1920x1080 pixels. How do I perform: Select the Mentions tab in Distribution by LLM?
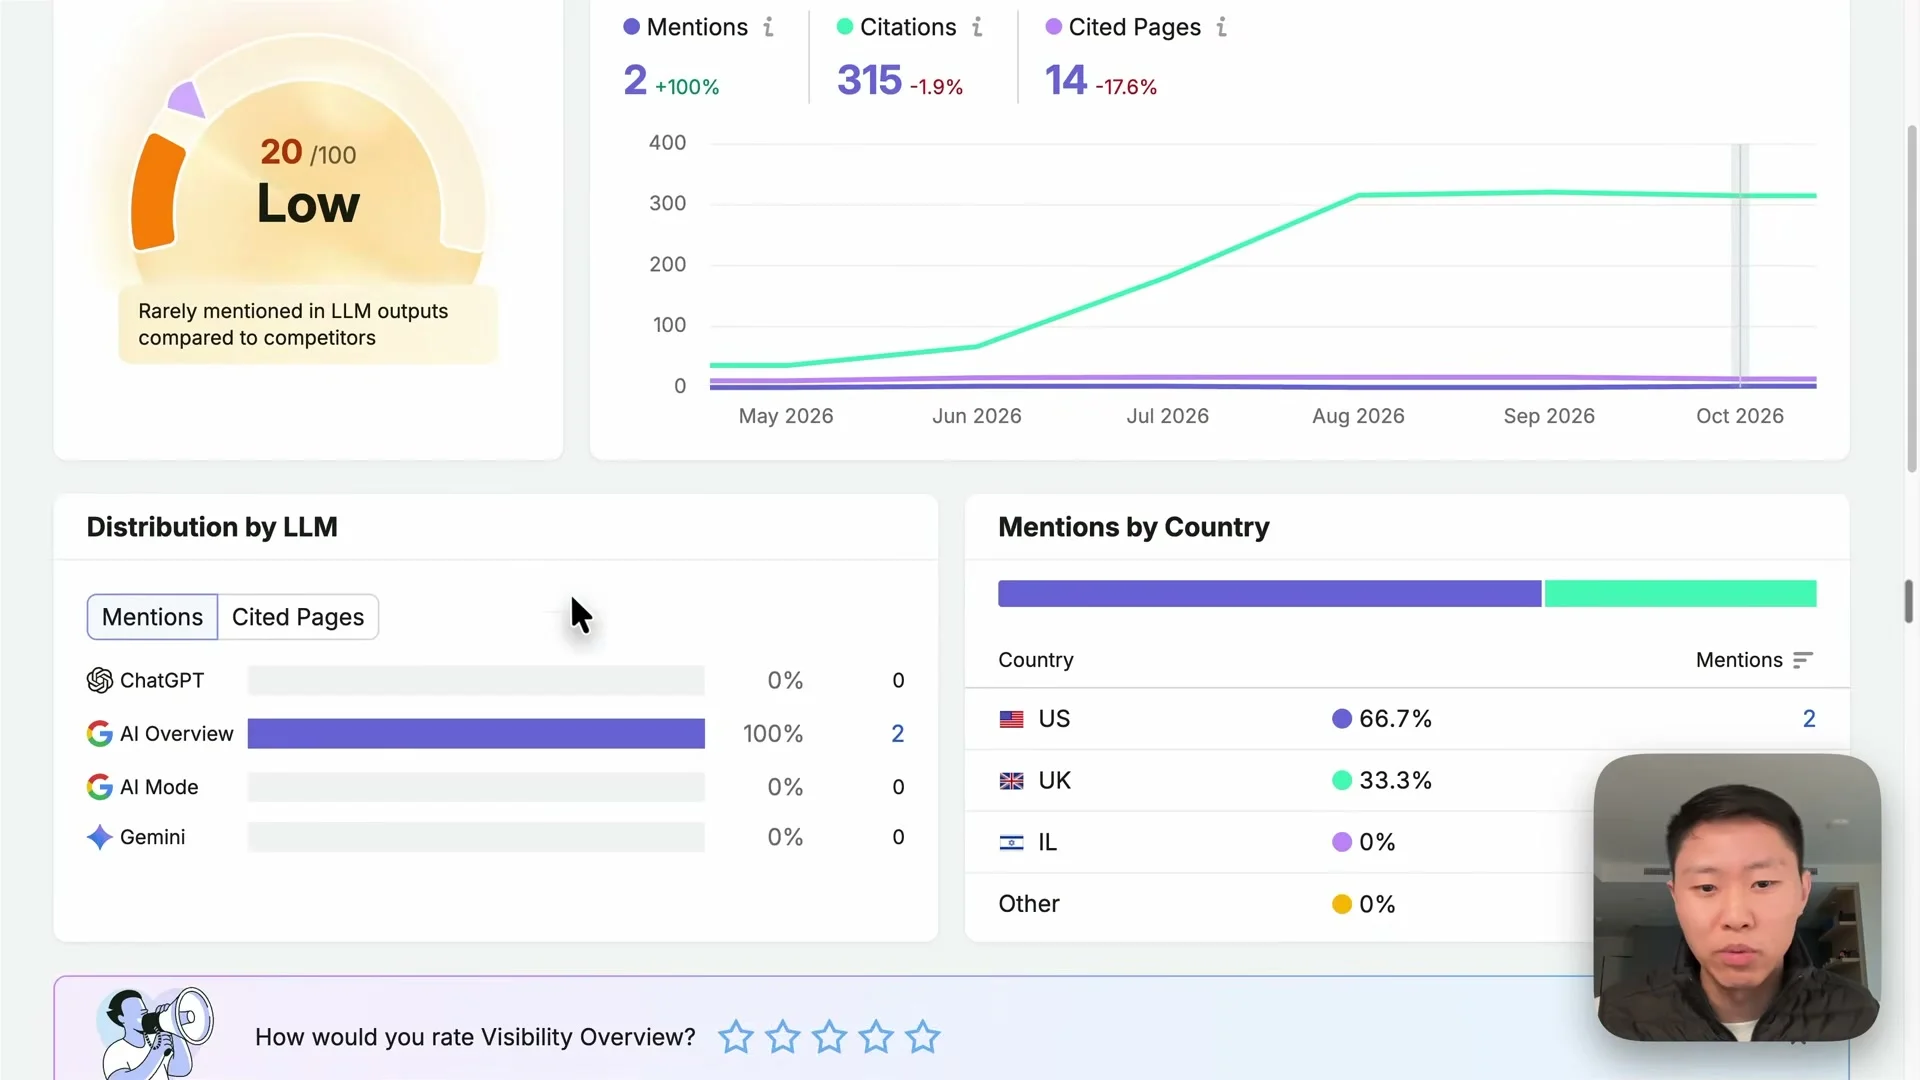(152, 617)
